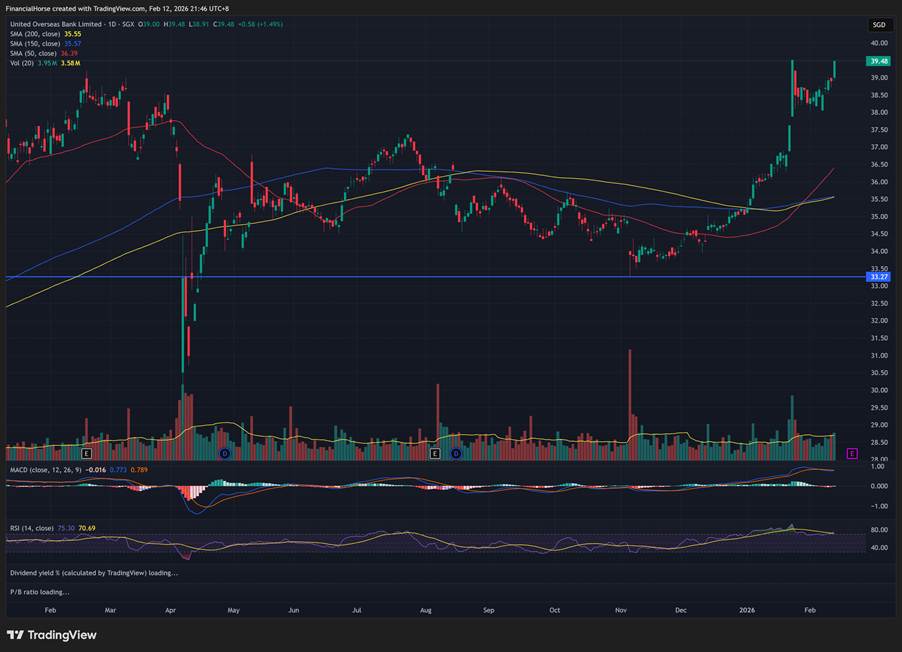Click the green 39.48 current price label
This screenshot has width=902, height=652.
(879, 61)
